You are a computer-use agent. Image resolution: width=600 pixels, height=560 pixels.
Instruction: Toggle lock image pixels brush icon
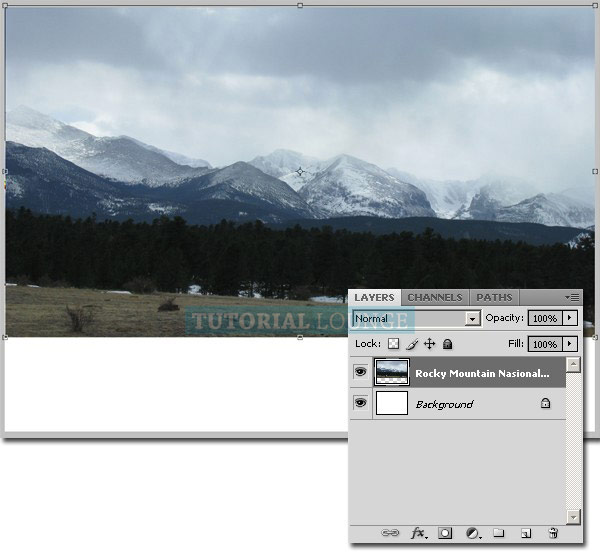pyautogui.click(x=411, y=344)
